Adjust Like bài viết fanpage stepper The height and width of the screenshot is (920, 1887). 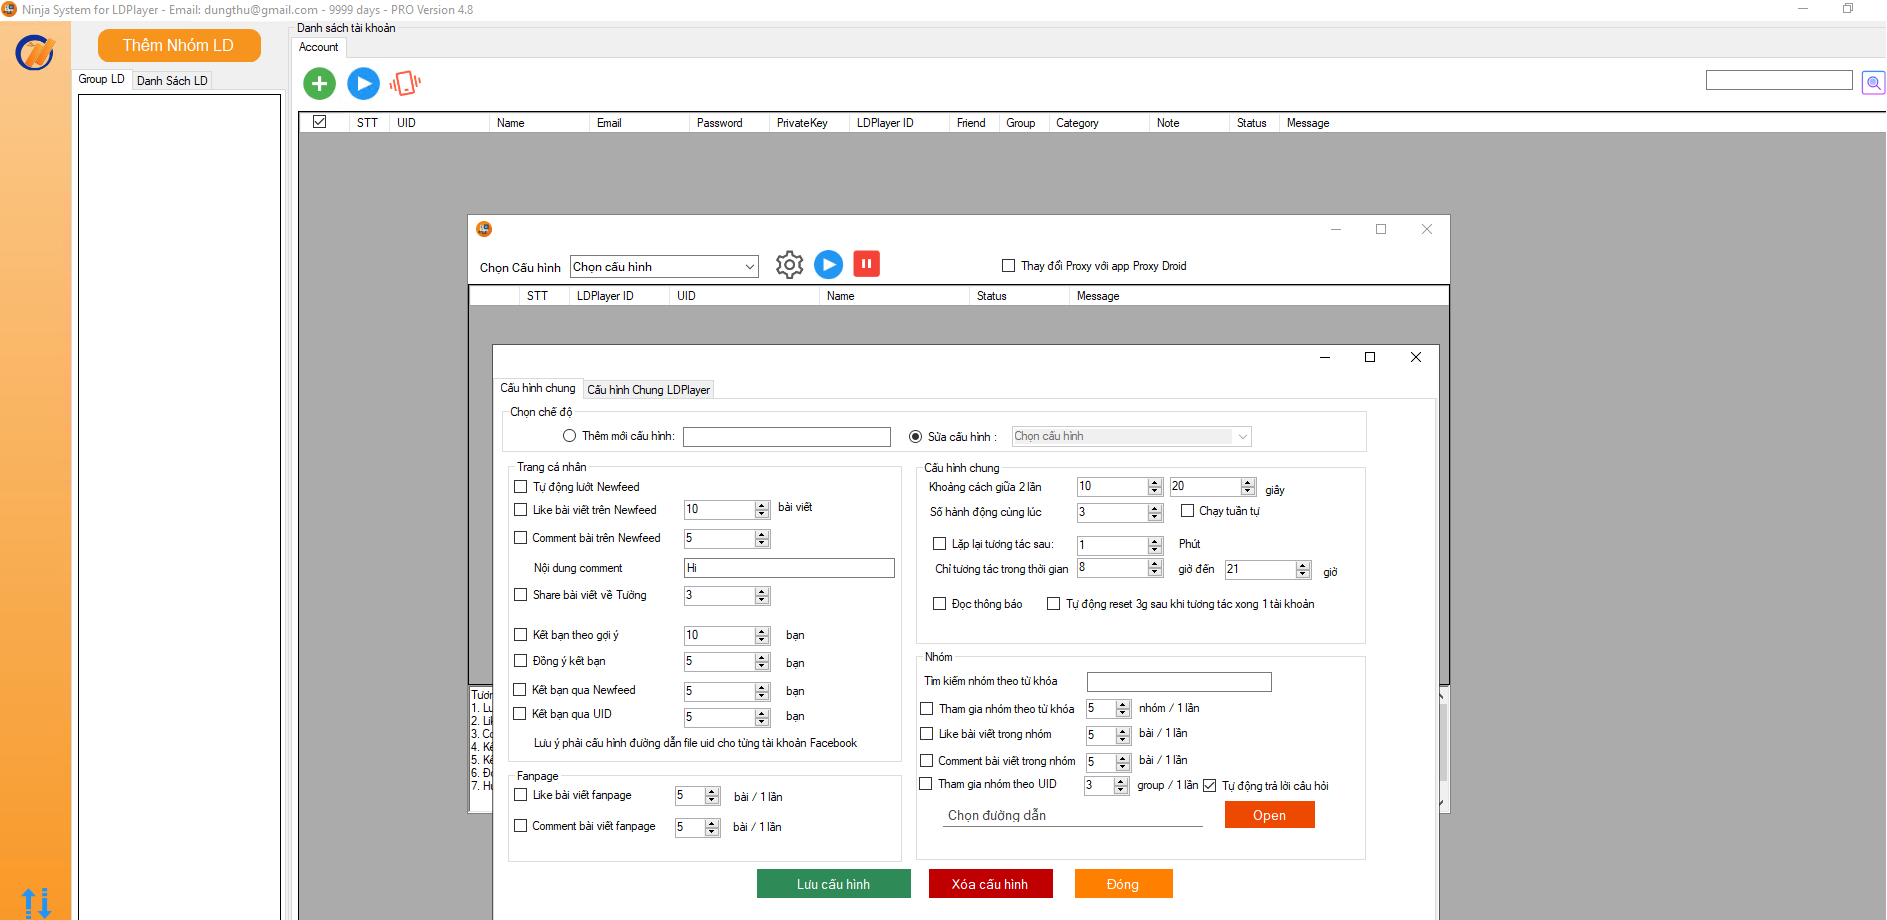click(712, 797)
